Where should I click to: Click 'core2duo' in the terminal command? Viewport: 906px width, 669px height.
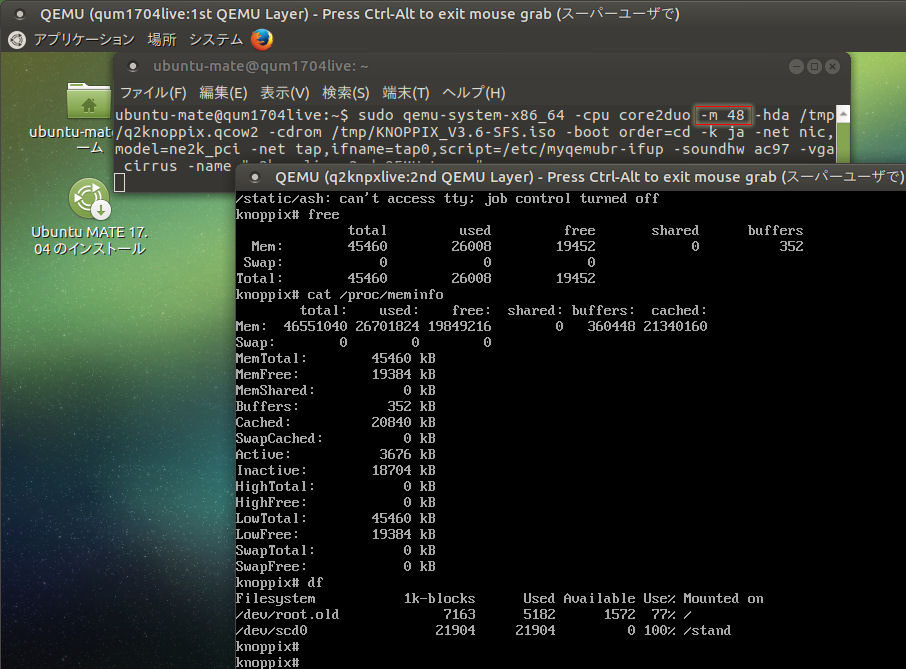[x=655, y=115]
